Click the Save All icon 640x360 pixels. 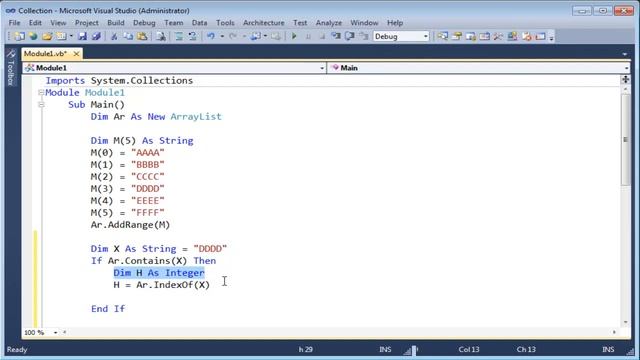pos(96,36)
